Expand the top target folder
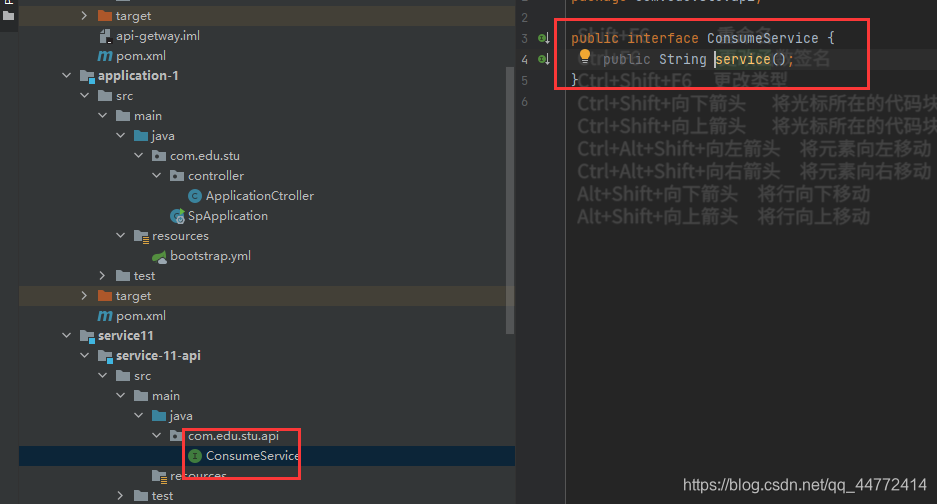The height and width of the screenshot is (504, 937). tap(84, 16)
